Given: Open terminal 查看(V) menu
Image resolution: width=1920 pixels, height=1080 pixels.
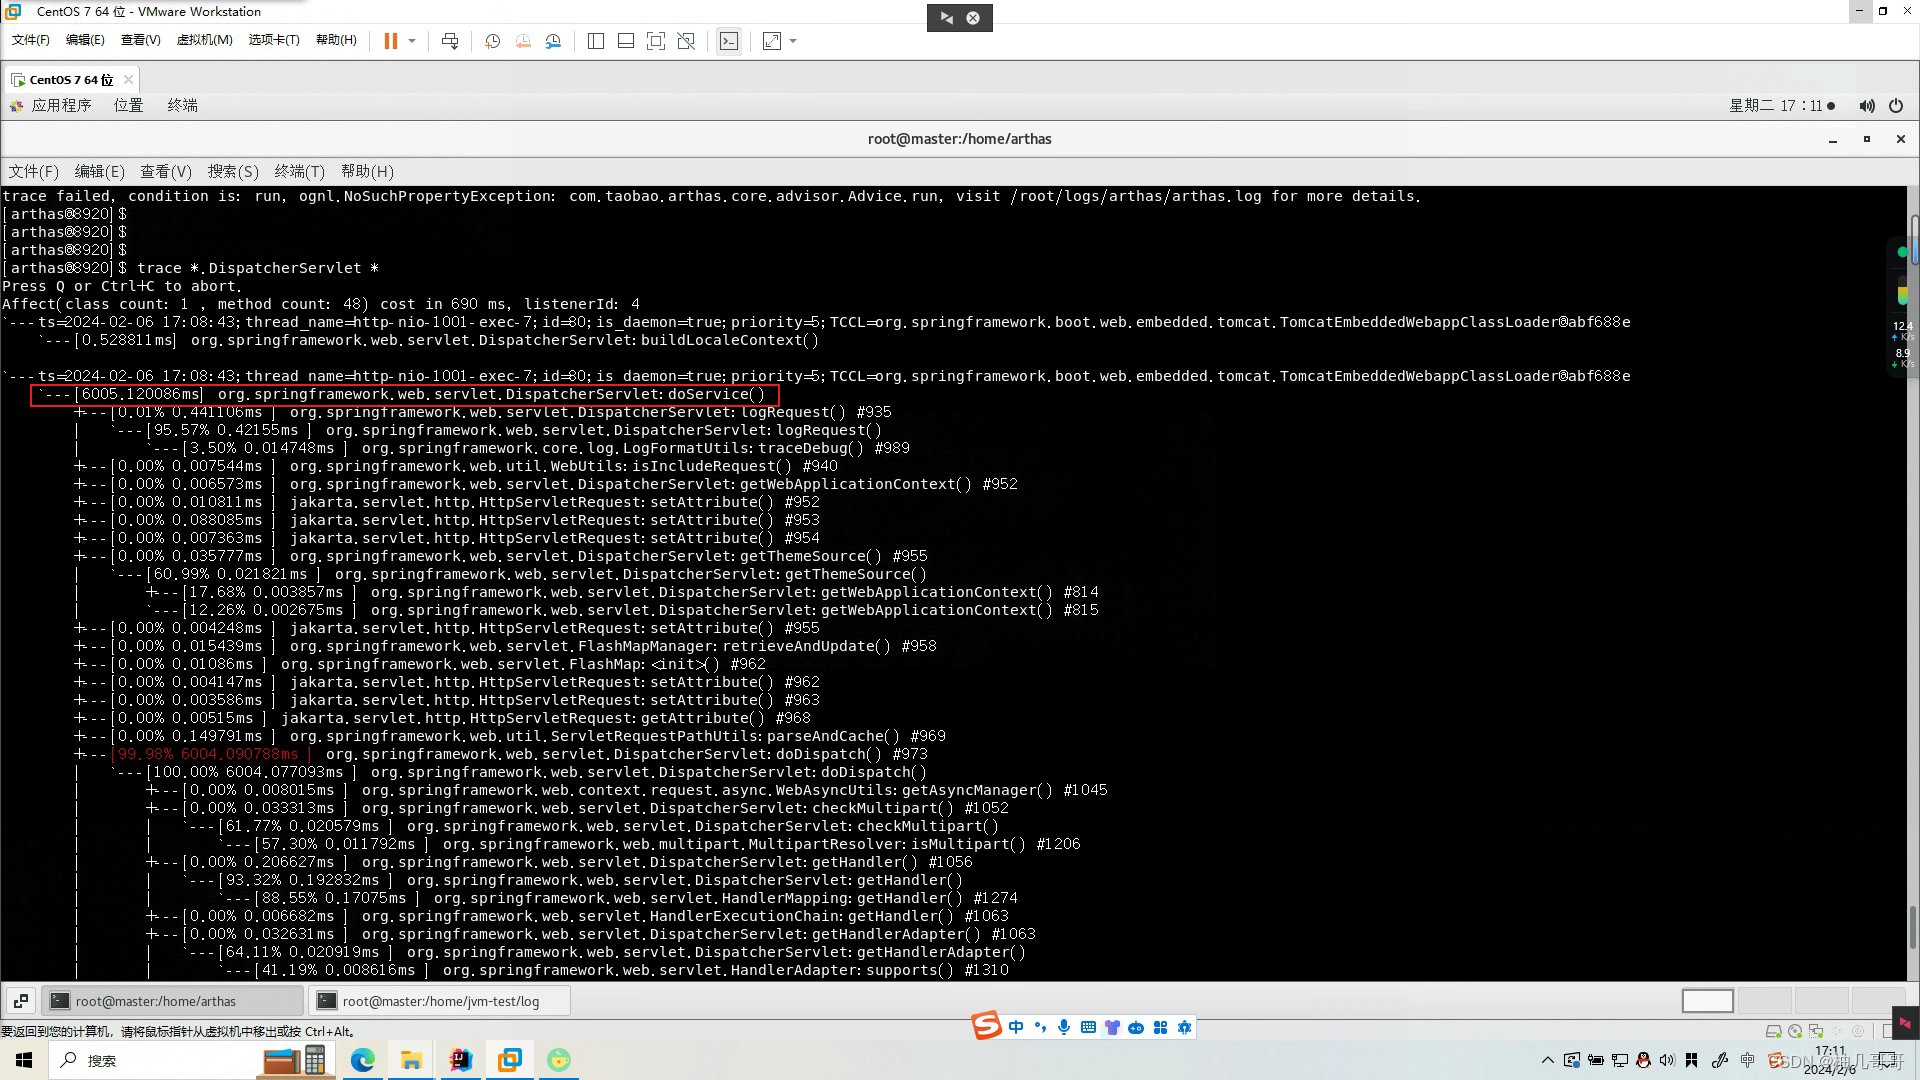Looking at the screenshot, I should [x=166, y=172].
